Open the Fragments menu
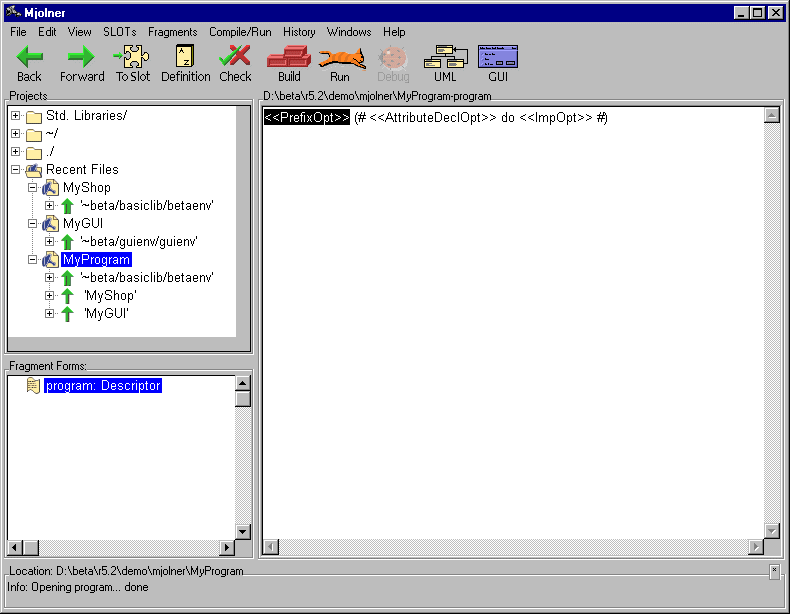This screenshot has height=614, width=790. pyautogui.click(x=172, y=32)
